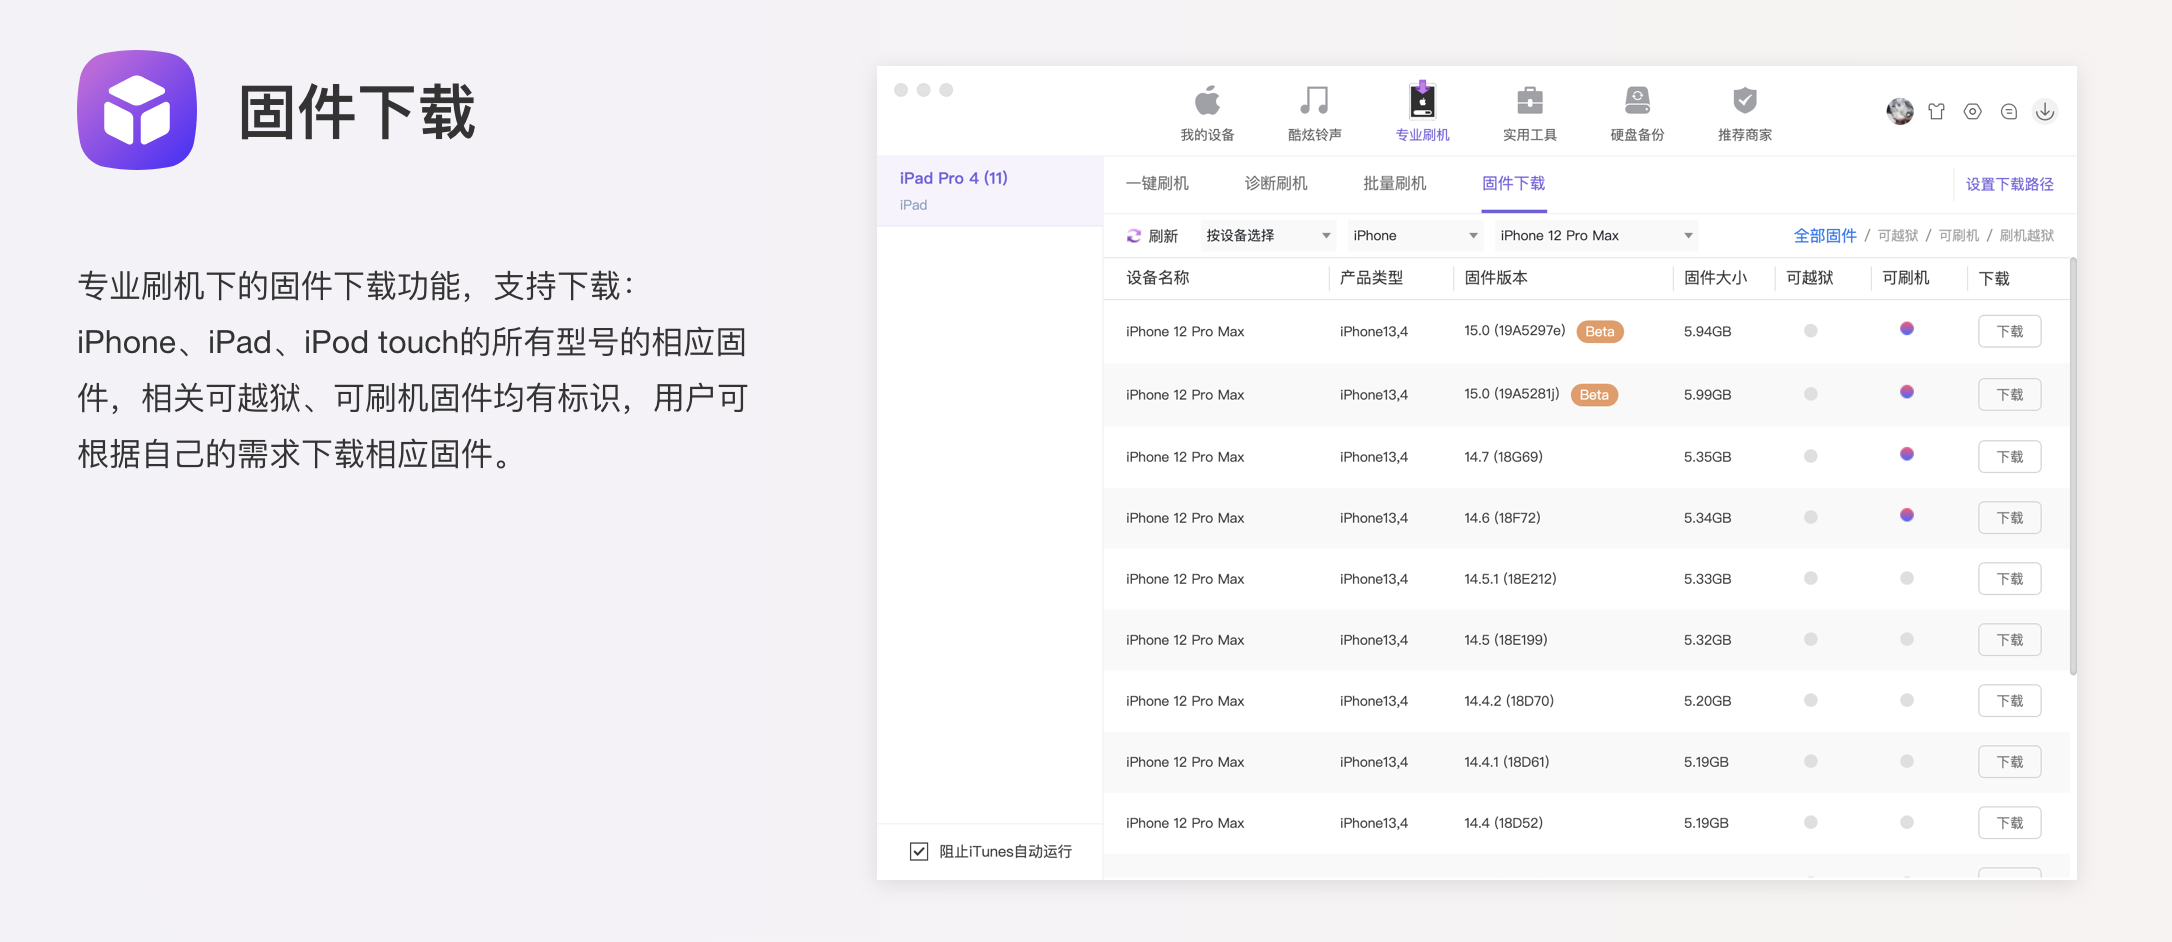Click jailbreak dot for 14.4 (18D52)
Screen dimensions: 2172x942
[x=1811, y=822]
